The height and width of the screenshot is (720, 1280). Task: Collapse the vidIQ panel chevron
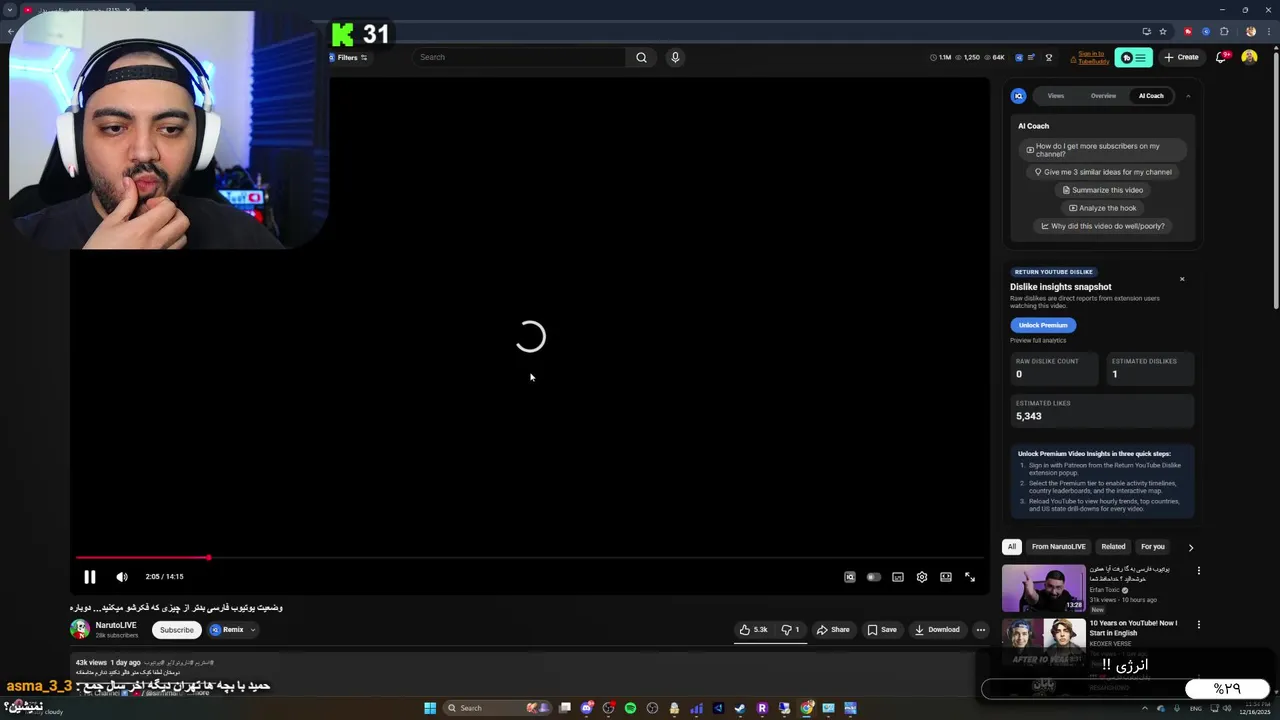(1188, 96)
